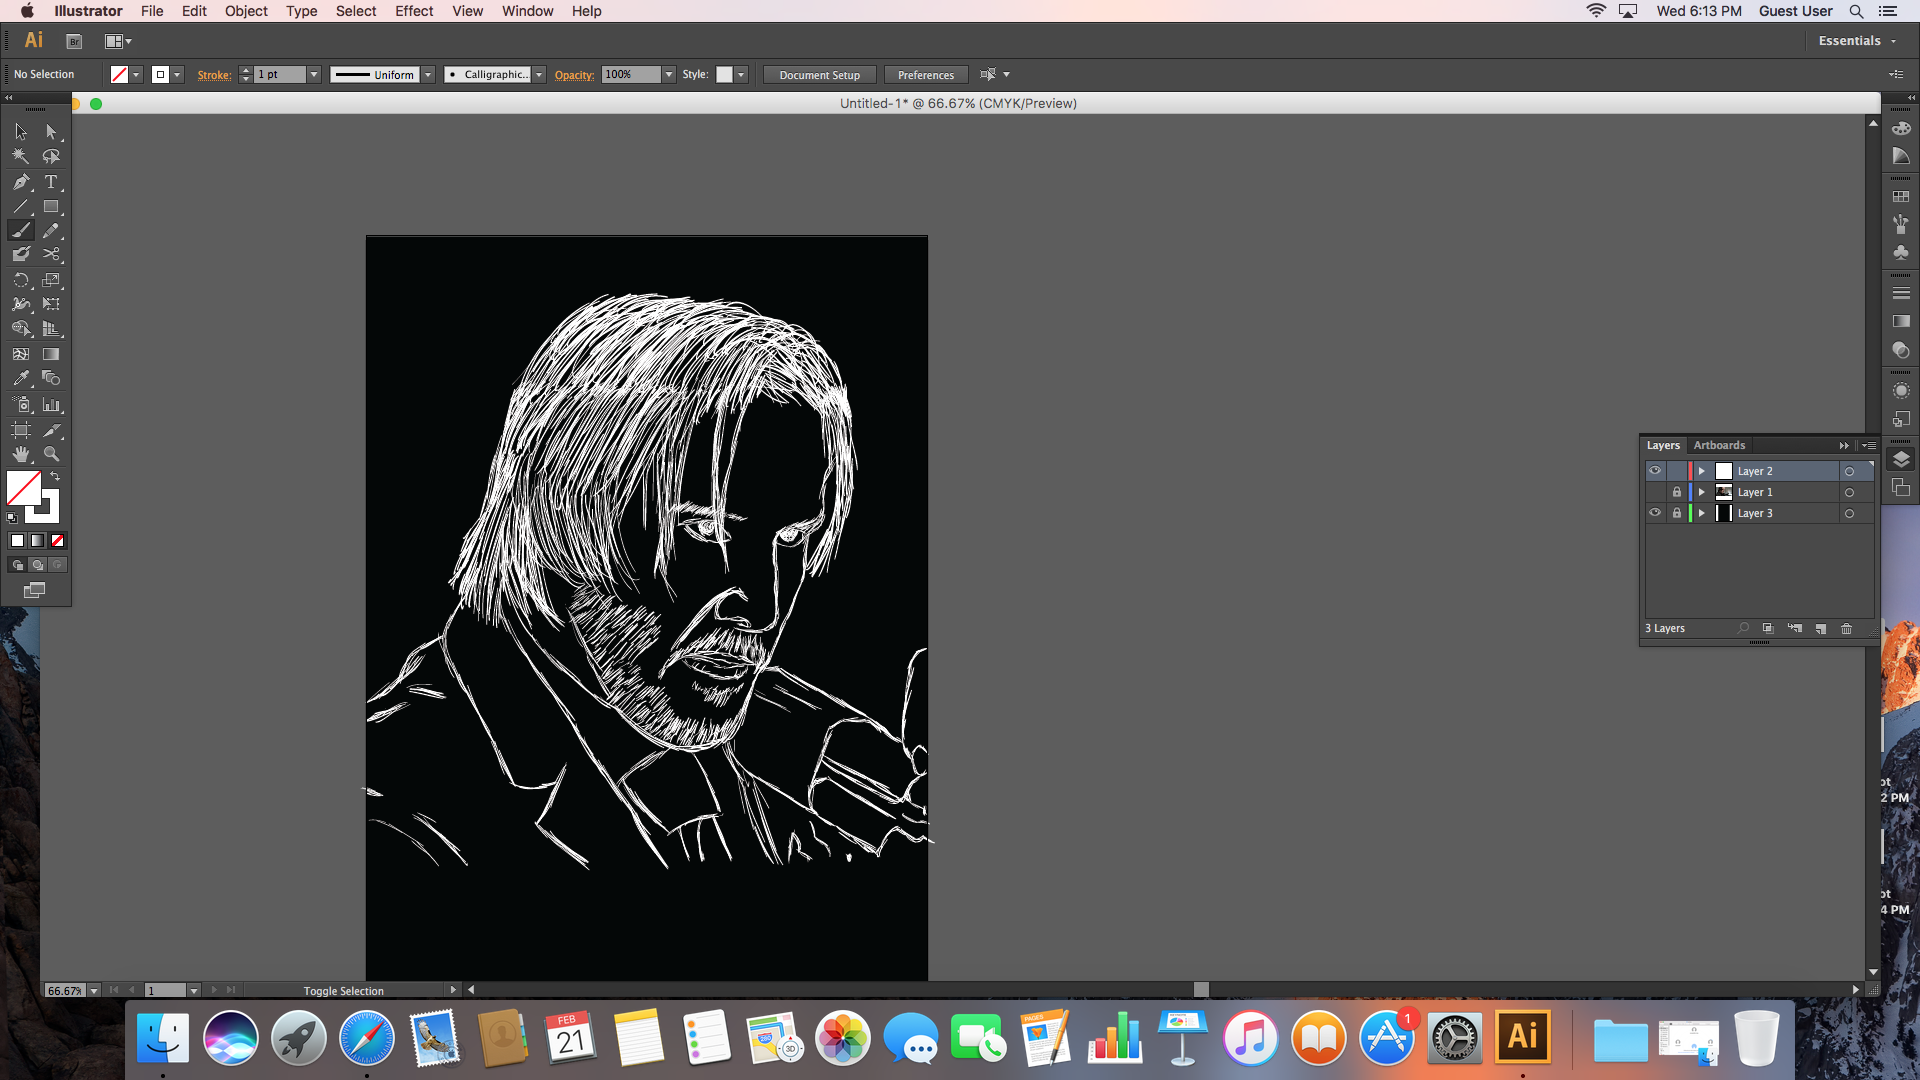Switch to the Artboards tab
The height and width of the screenshot is (1080, 1920).
tap(1719, 445)
